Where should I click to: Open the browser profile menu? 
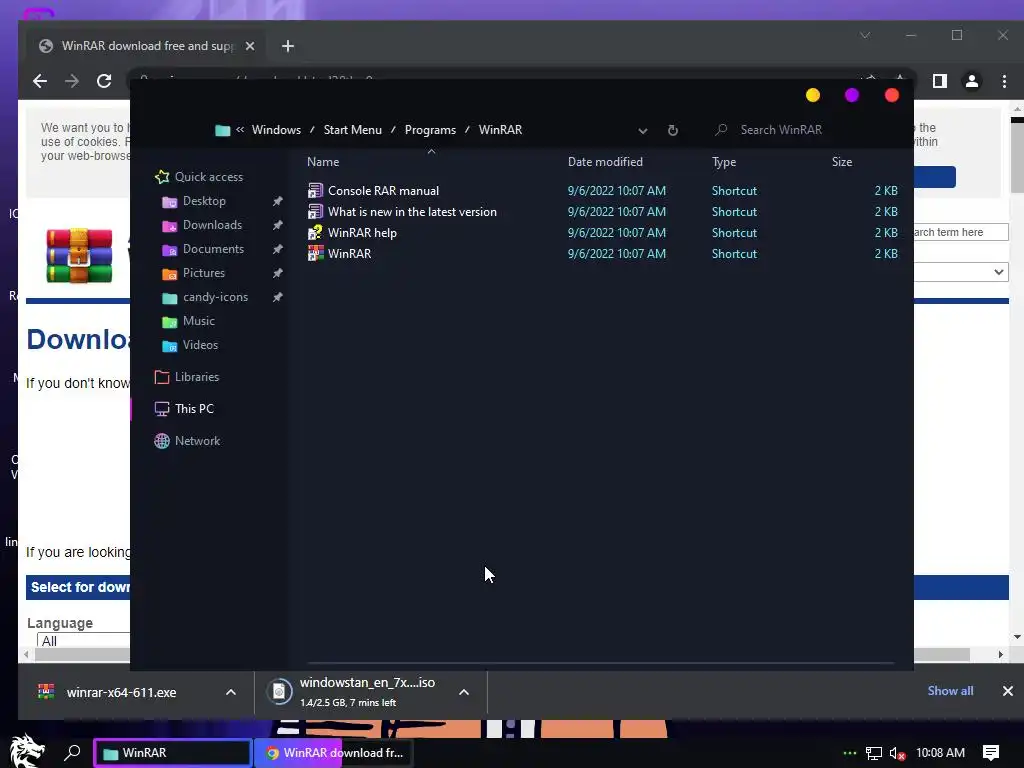coord(972,81)
